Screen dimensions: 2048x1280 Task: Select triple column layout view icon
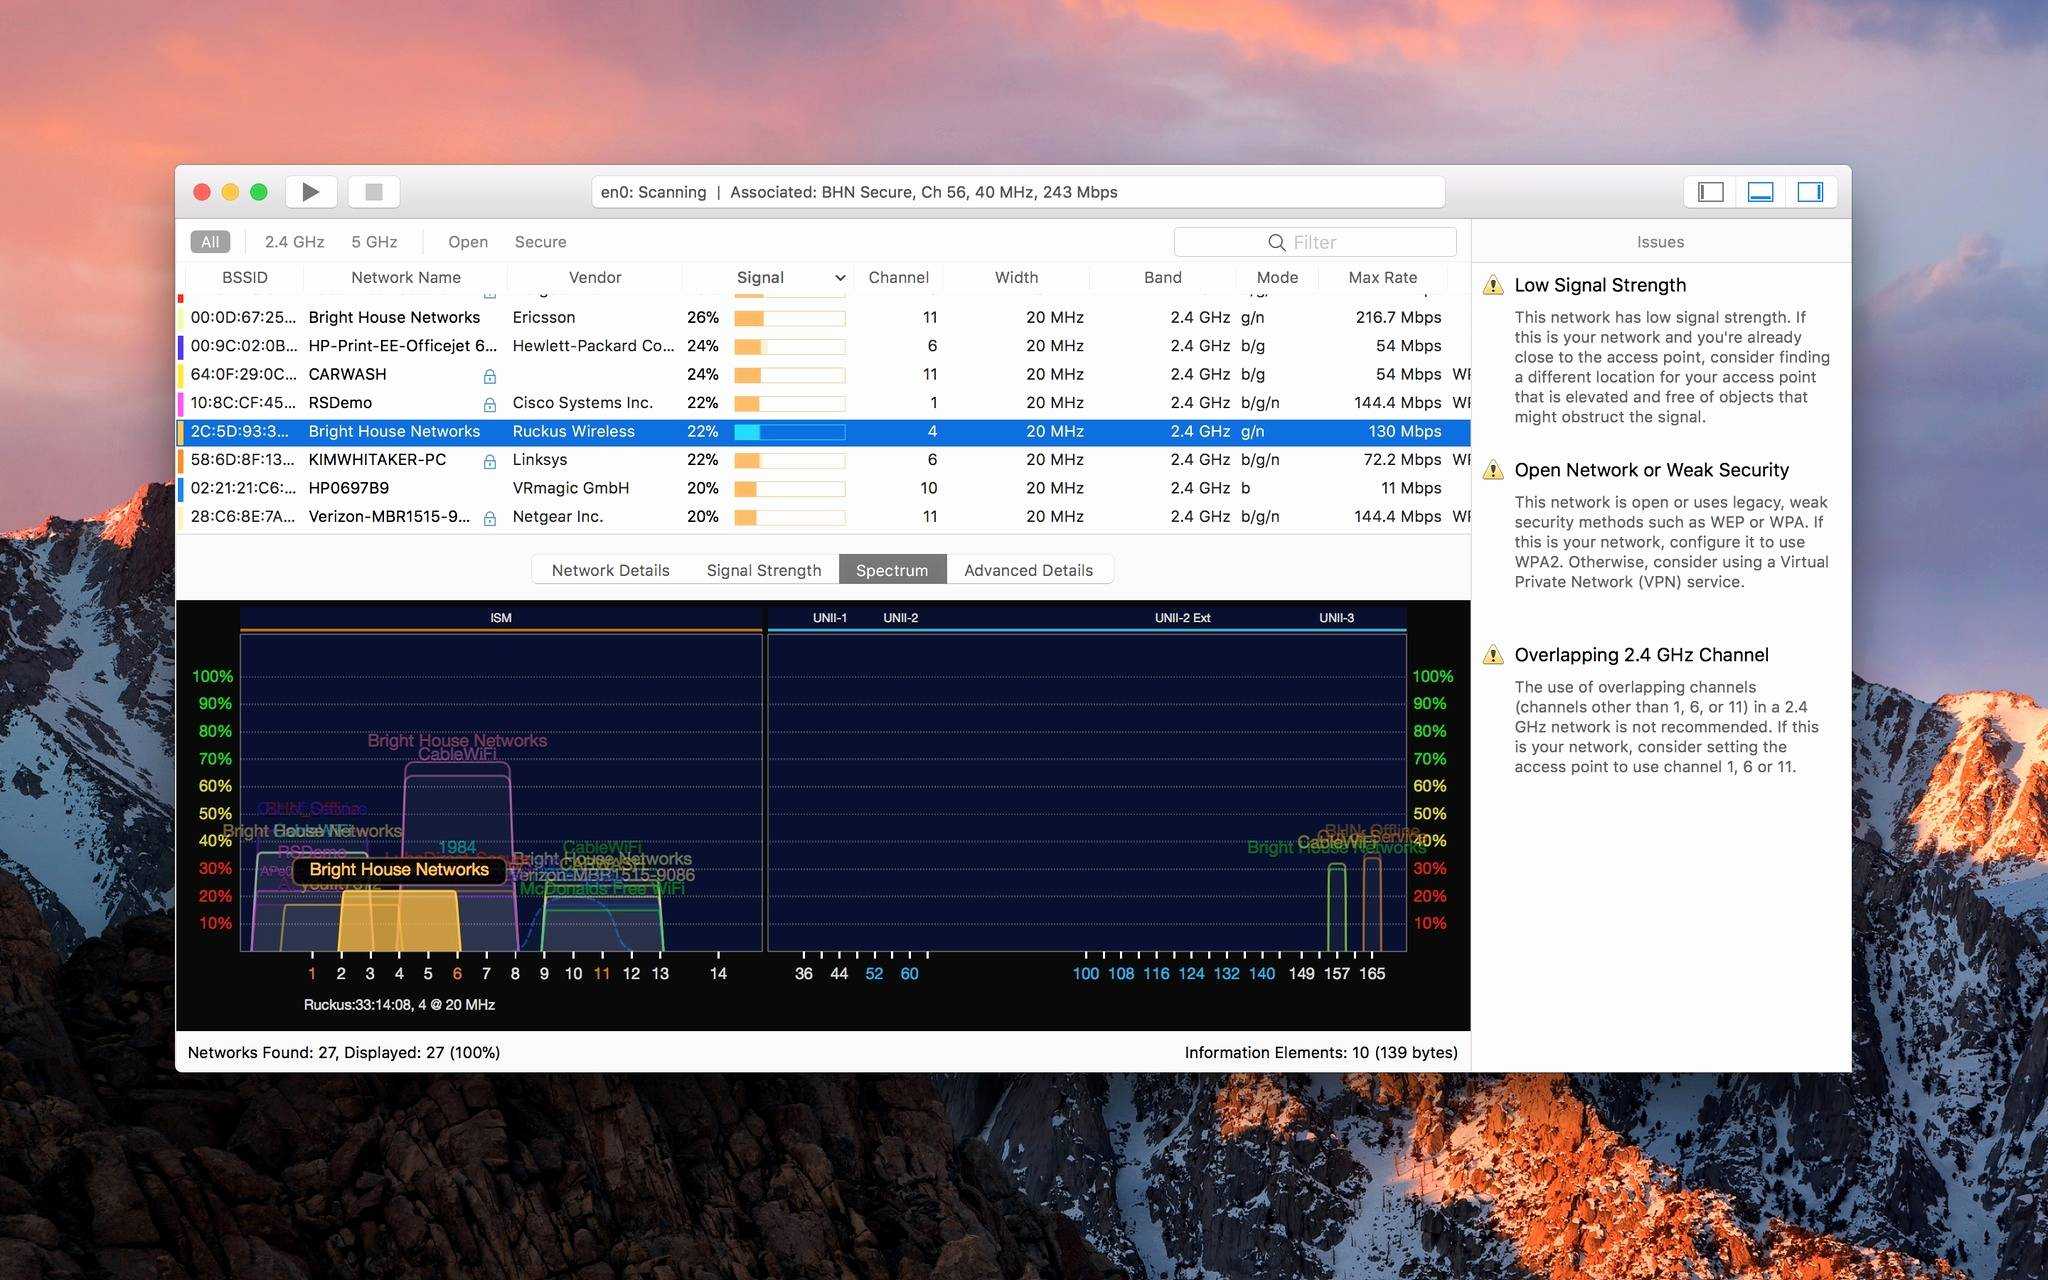(x=1809, y=193)
